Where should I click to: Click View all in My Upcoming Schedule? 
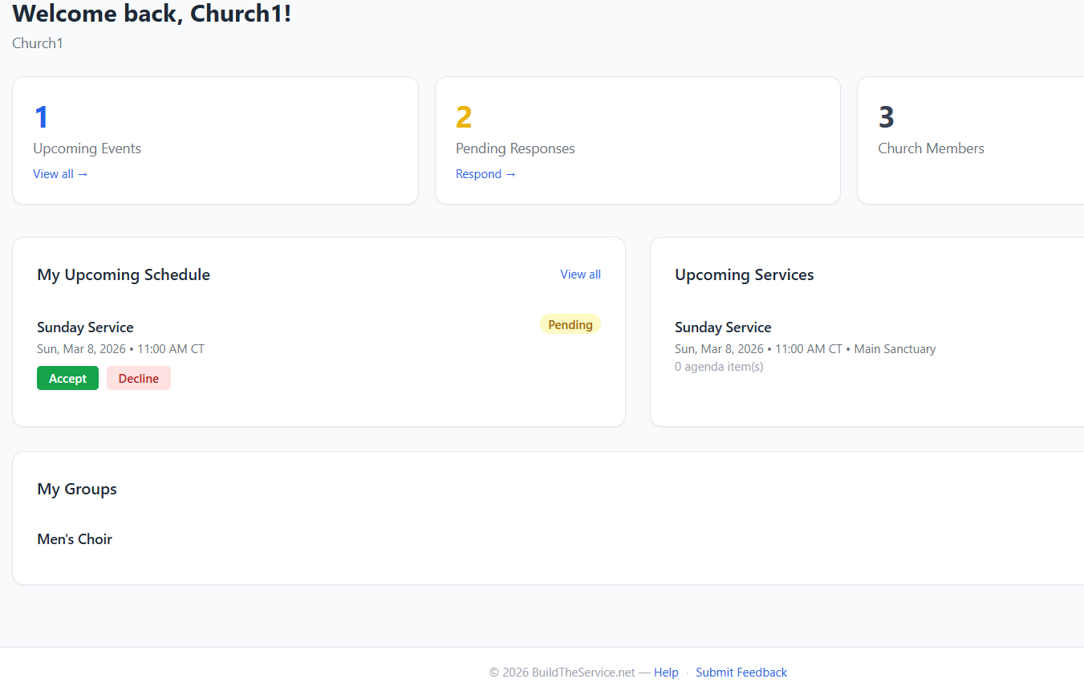pos(580,274)
